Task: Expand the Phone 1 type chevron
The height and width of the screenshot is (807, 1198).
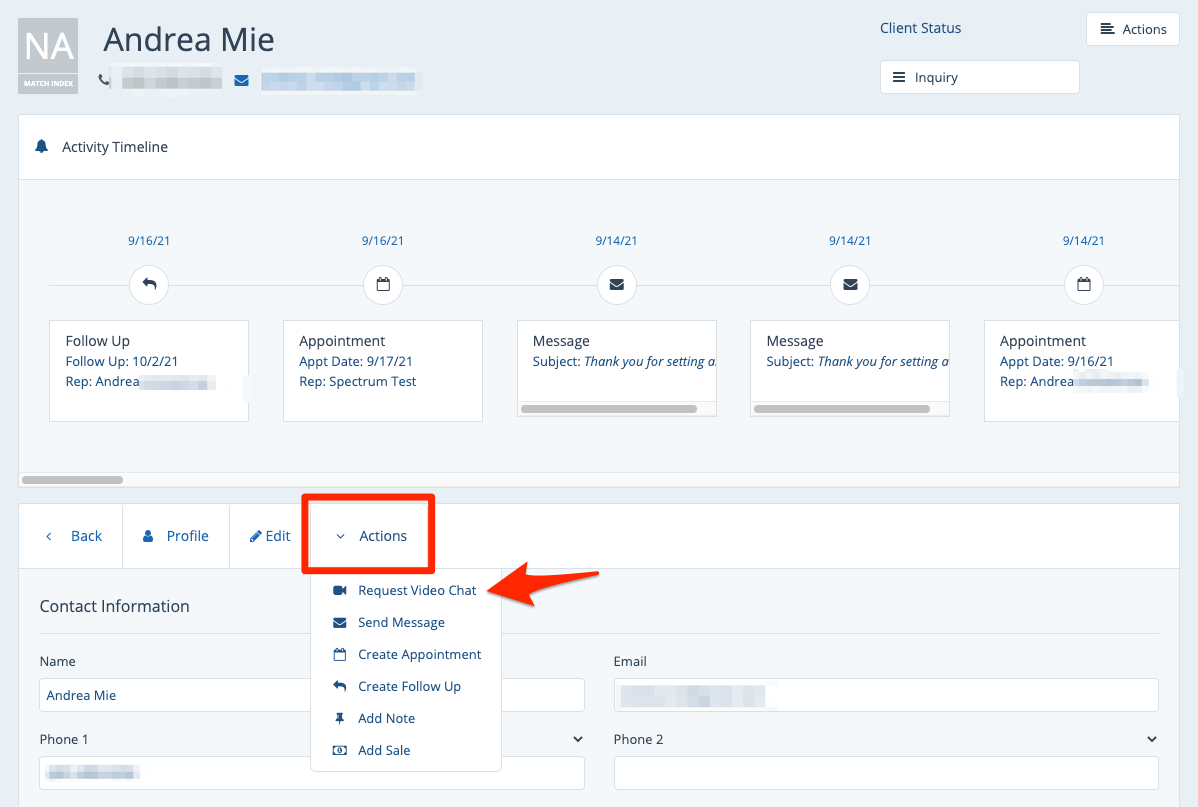Action: click(x=577, y=739)
